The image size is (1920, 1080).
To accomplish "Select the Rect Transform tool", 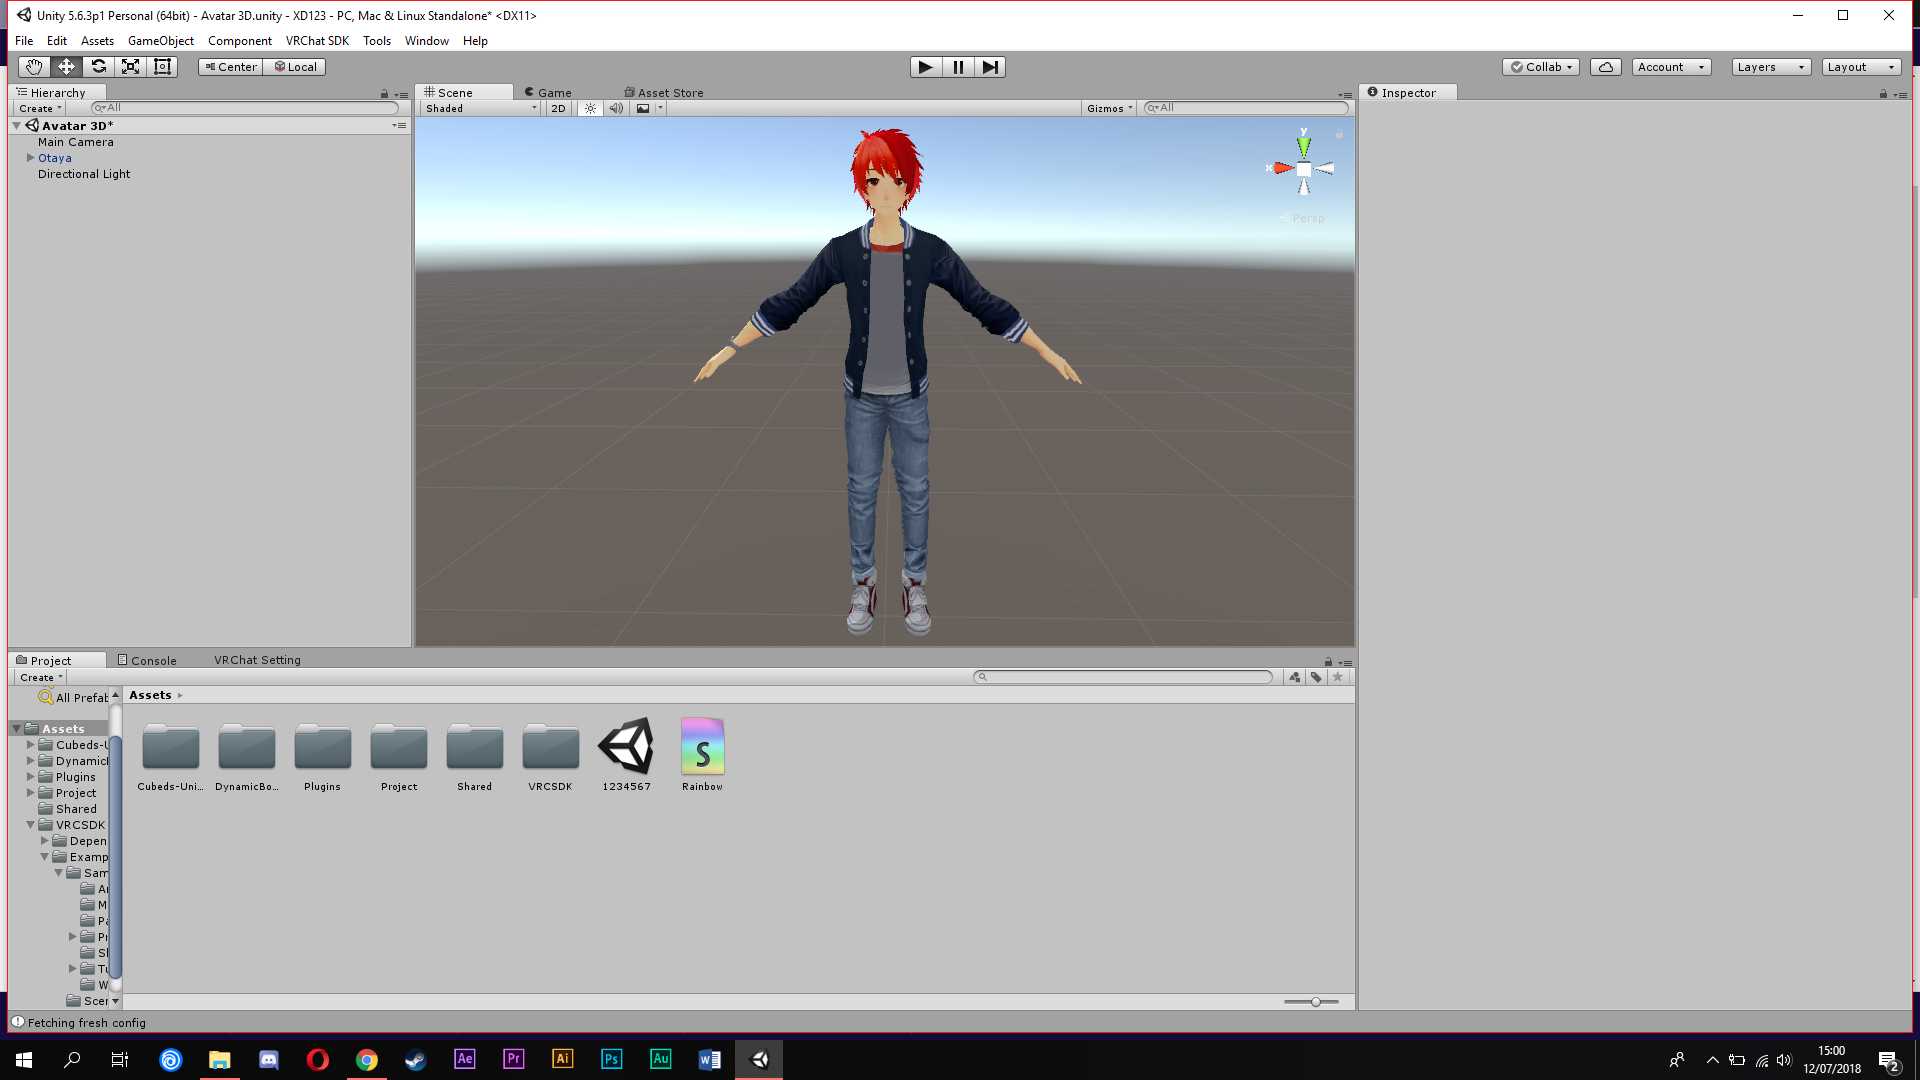I will 162,67.
